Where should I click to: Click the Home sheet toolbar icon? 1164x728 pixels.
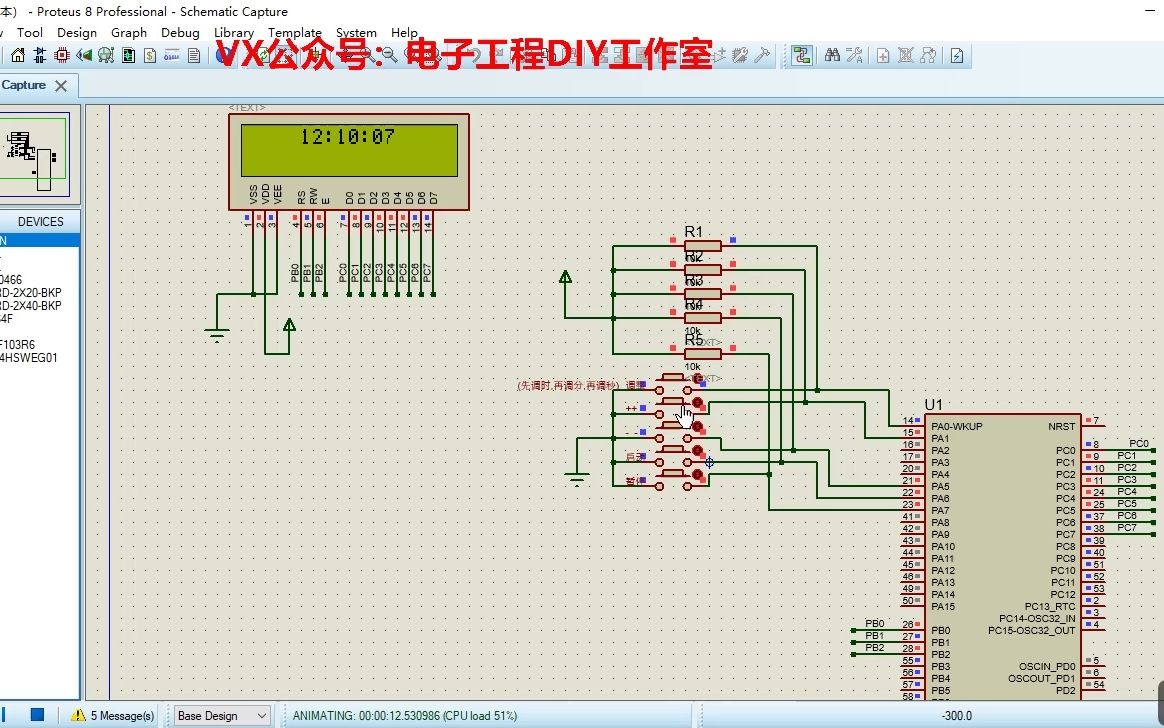tap(18, 55)
